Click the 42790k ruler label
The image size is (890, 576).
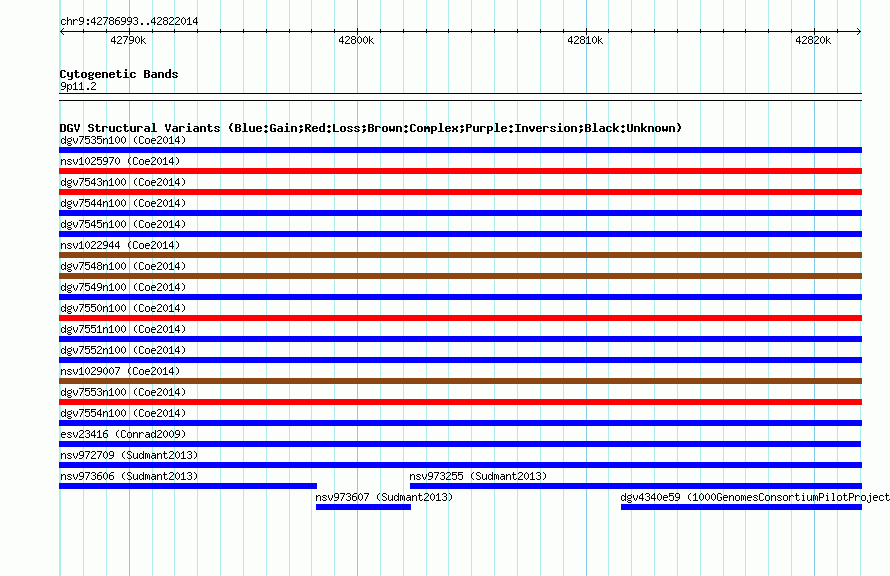coord(128,40)
